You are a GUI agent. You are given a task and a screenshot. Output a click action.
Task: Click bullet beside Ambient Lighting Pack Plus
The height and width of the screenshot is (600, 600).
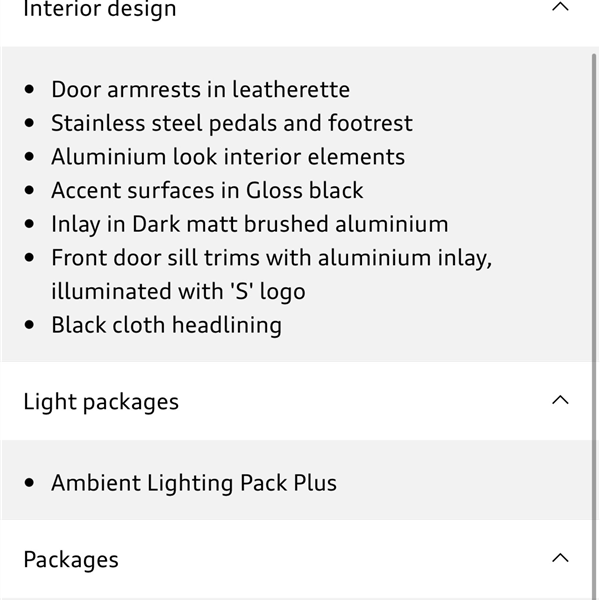(29, 483)
